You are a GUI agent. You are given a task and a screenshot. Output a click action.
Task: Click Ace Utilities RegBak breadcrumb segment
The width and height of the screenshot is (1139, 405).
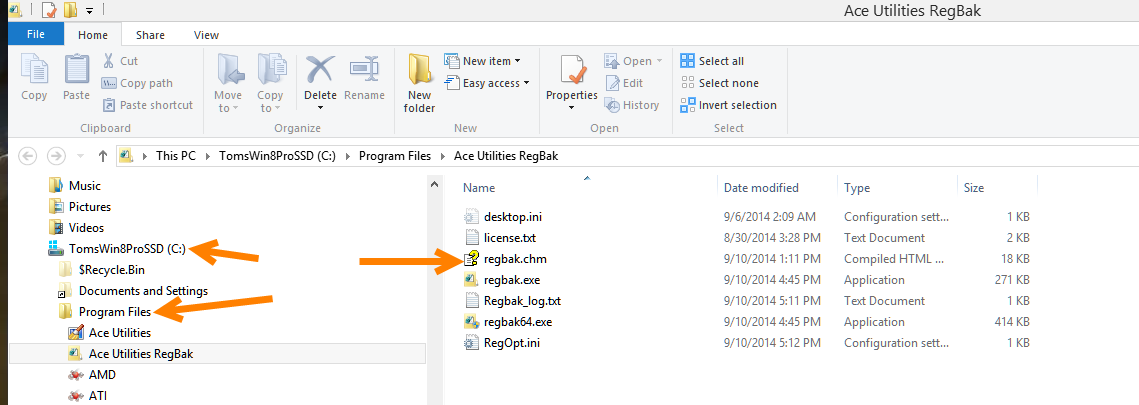tap(506, 155)
